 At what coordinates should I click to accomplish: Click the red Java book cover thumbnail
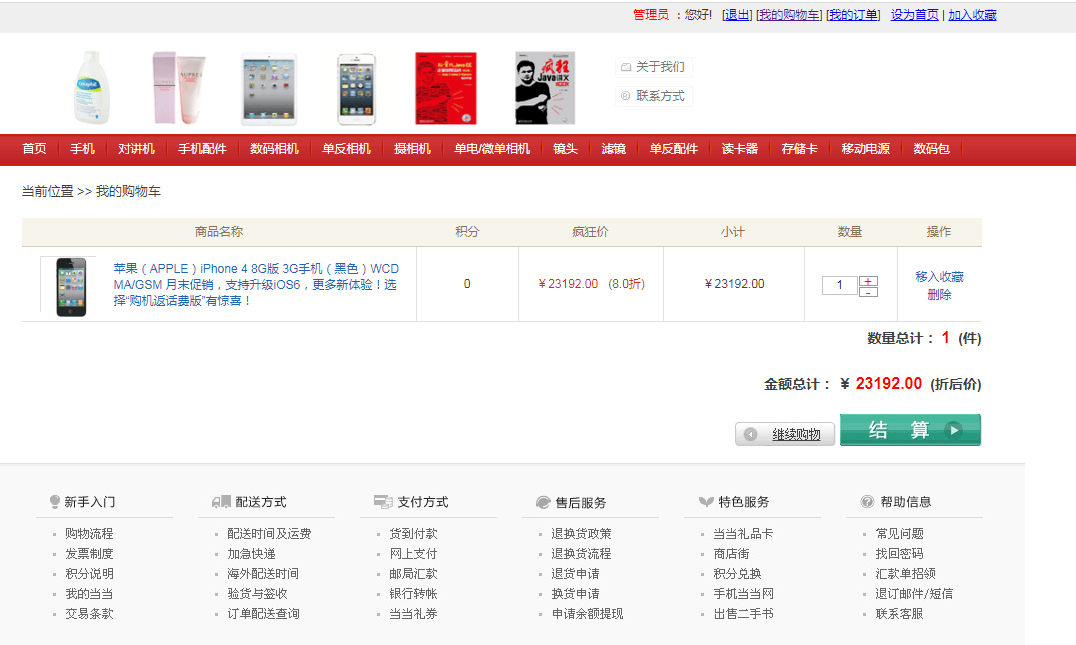(x=445, y=88)
